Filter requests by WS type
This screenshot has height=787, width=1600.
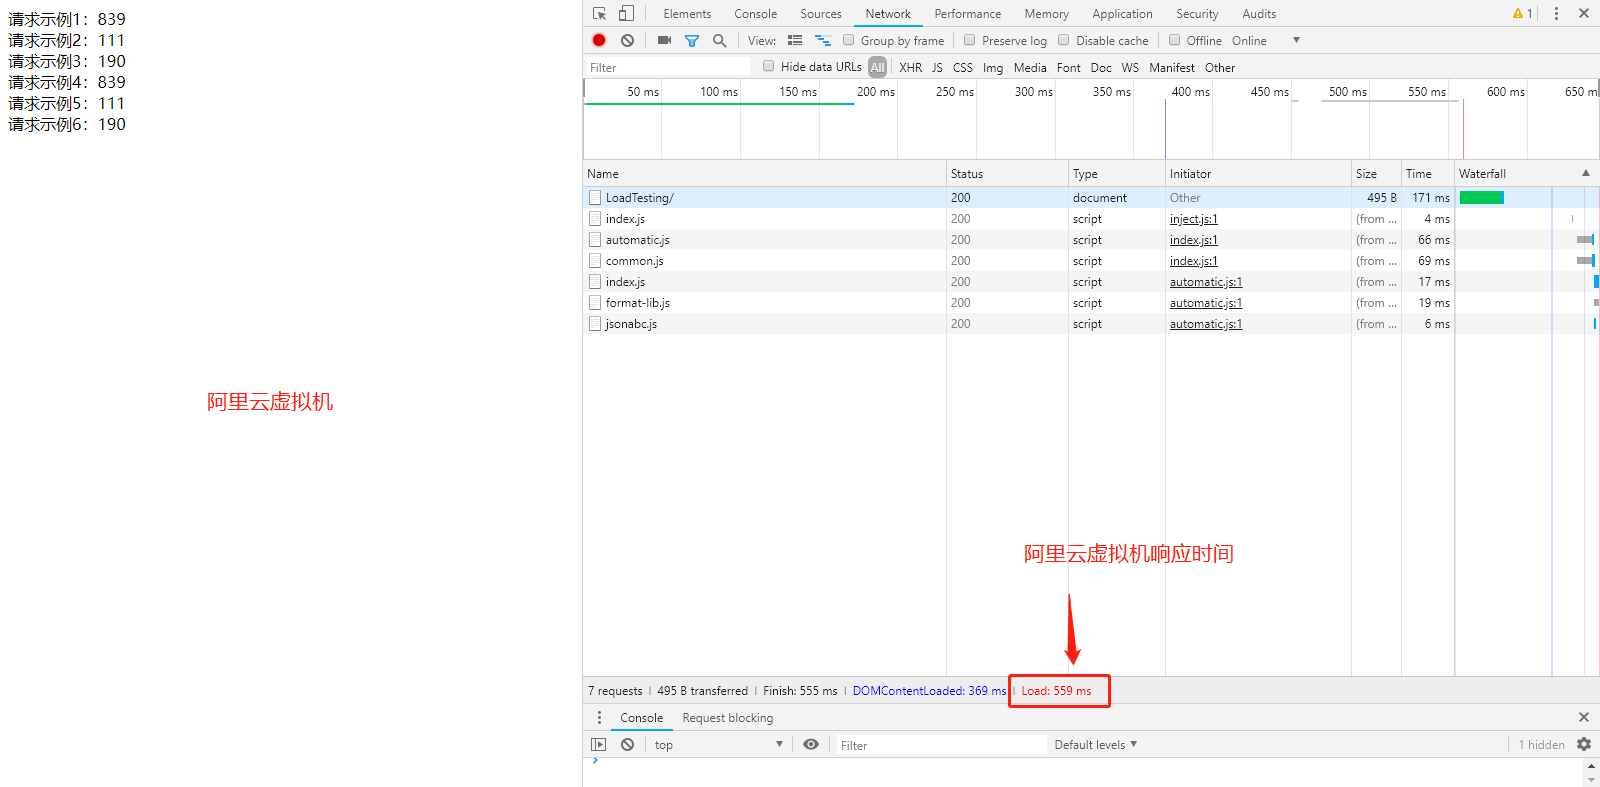(x=1130, y=67)
